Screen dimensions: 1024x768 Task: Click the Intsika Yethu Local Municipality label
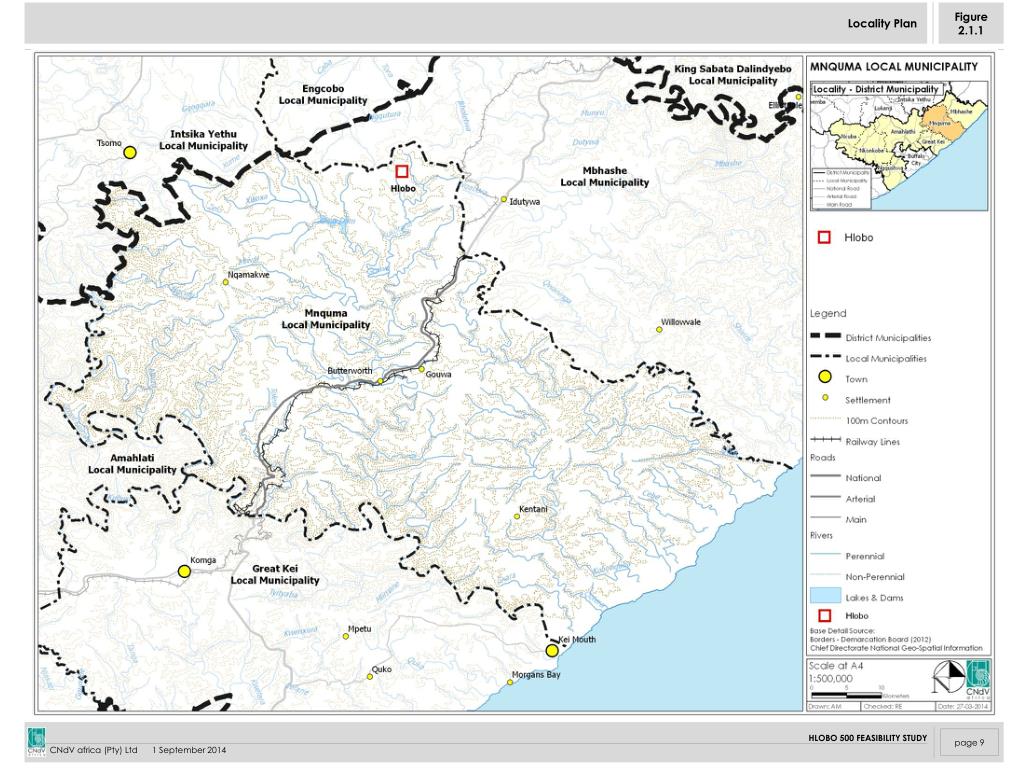click(204, 140)
